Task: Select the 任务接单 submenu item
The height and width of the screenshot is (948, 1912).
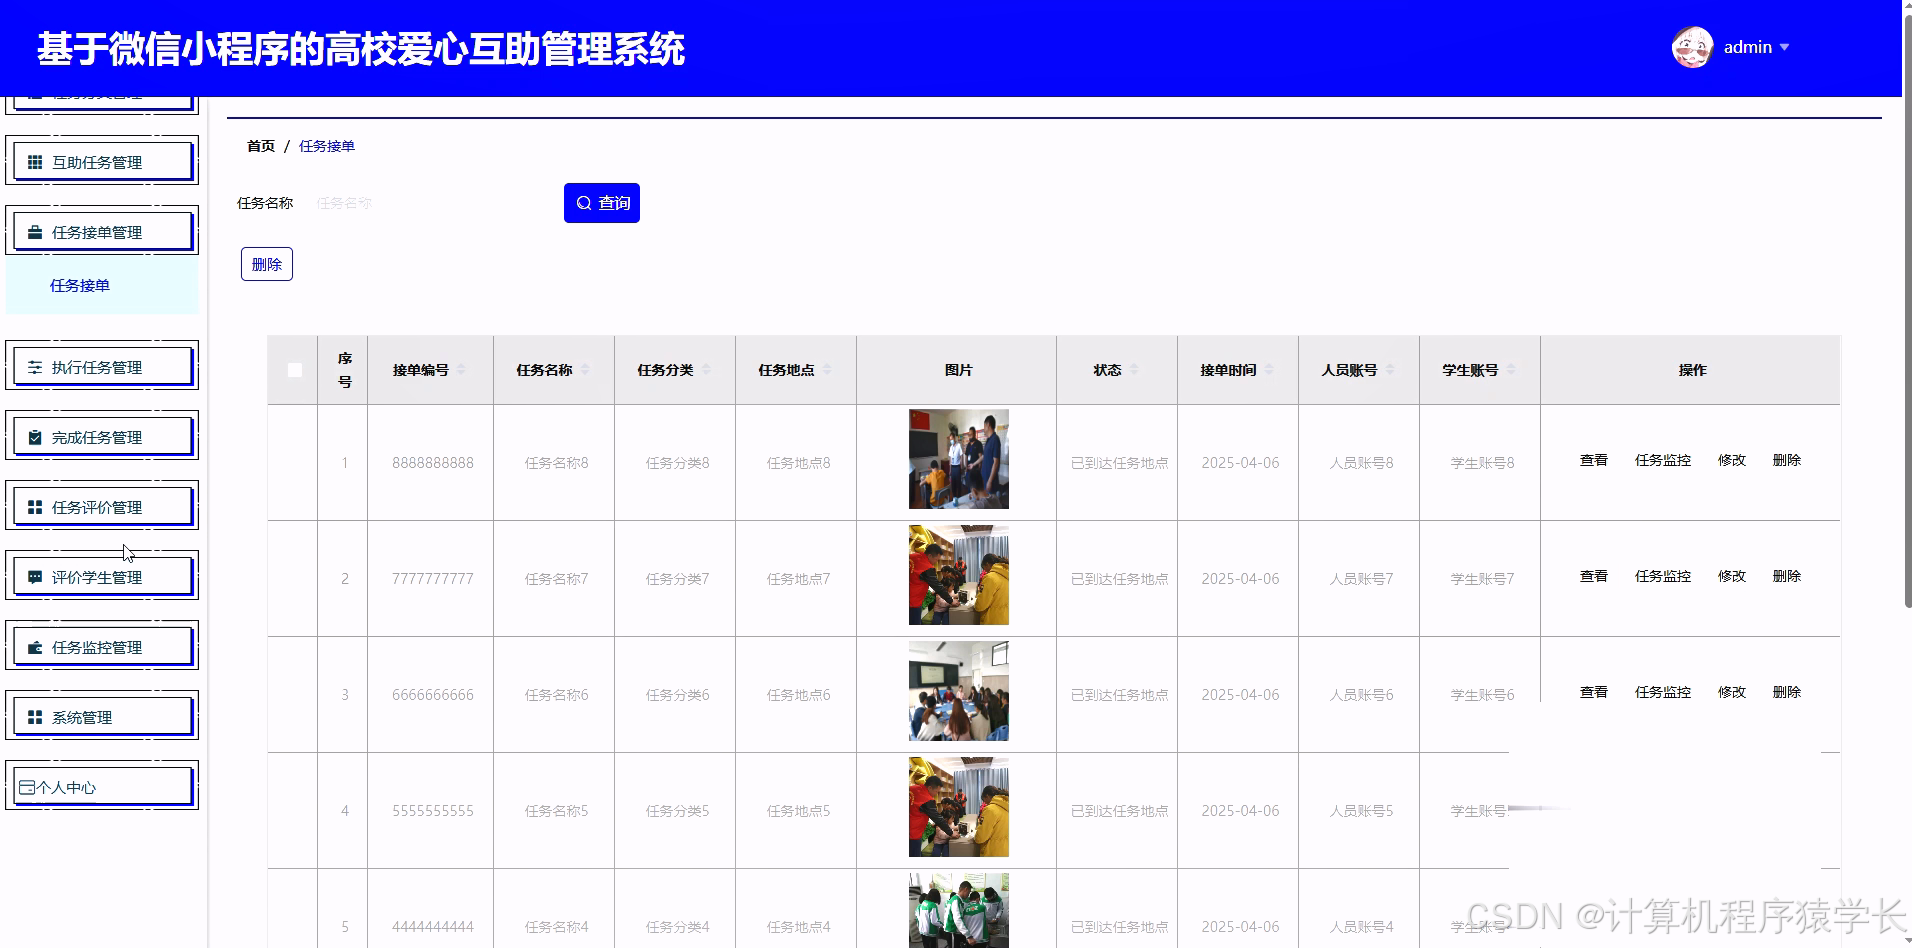Action: click(80, 285)
